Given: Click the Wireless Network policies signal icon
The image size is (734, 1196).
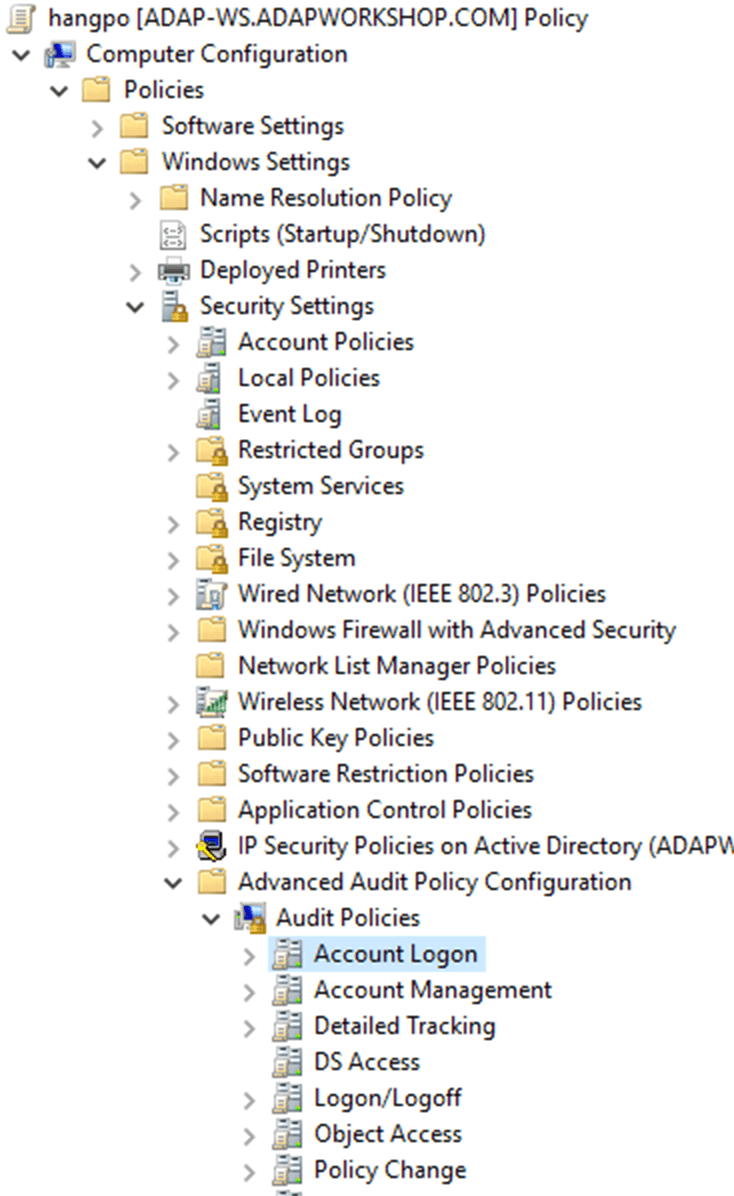Looking at the screenshot, I should click(x=211, y=702).
